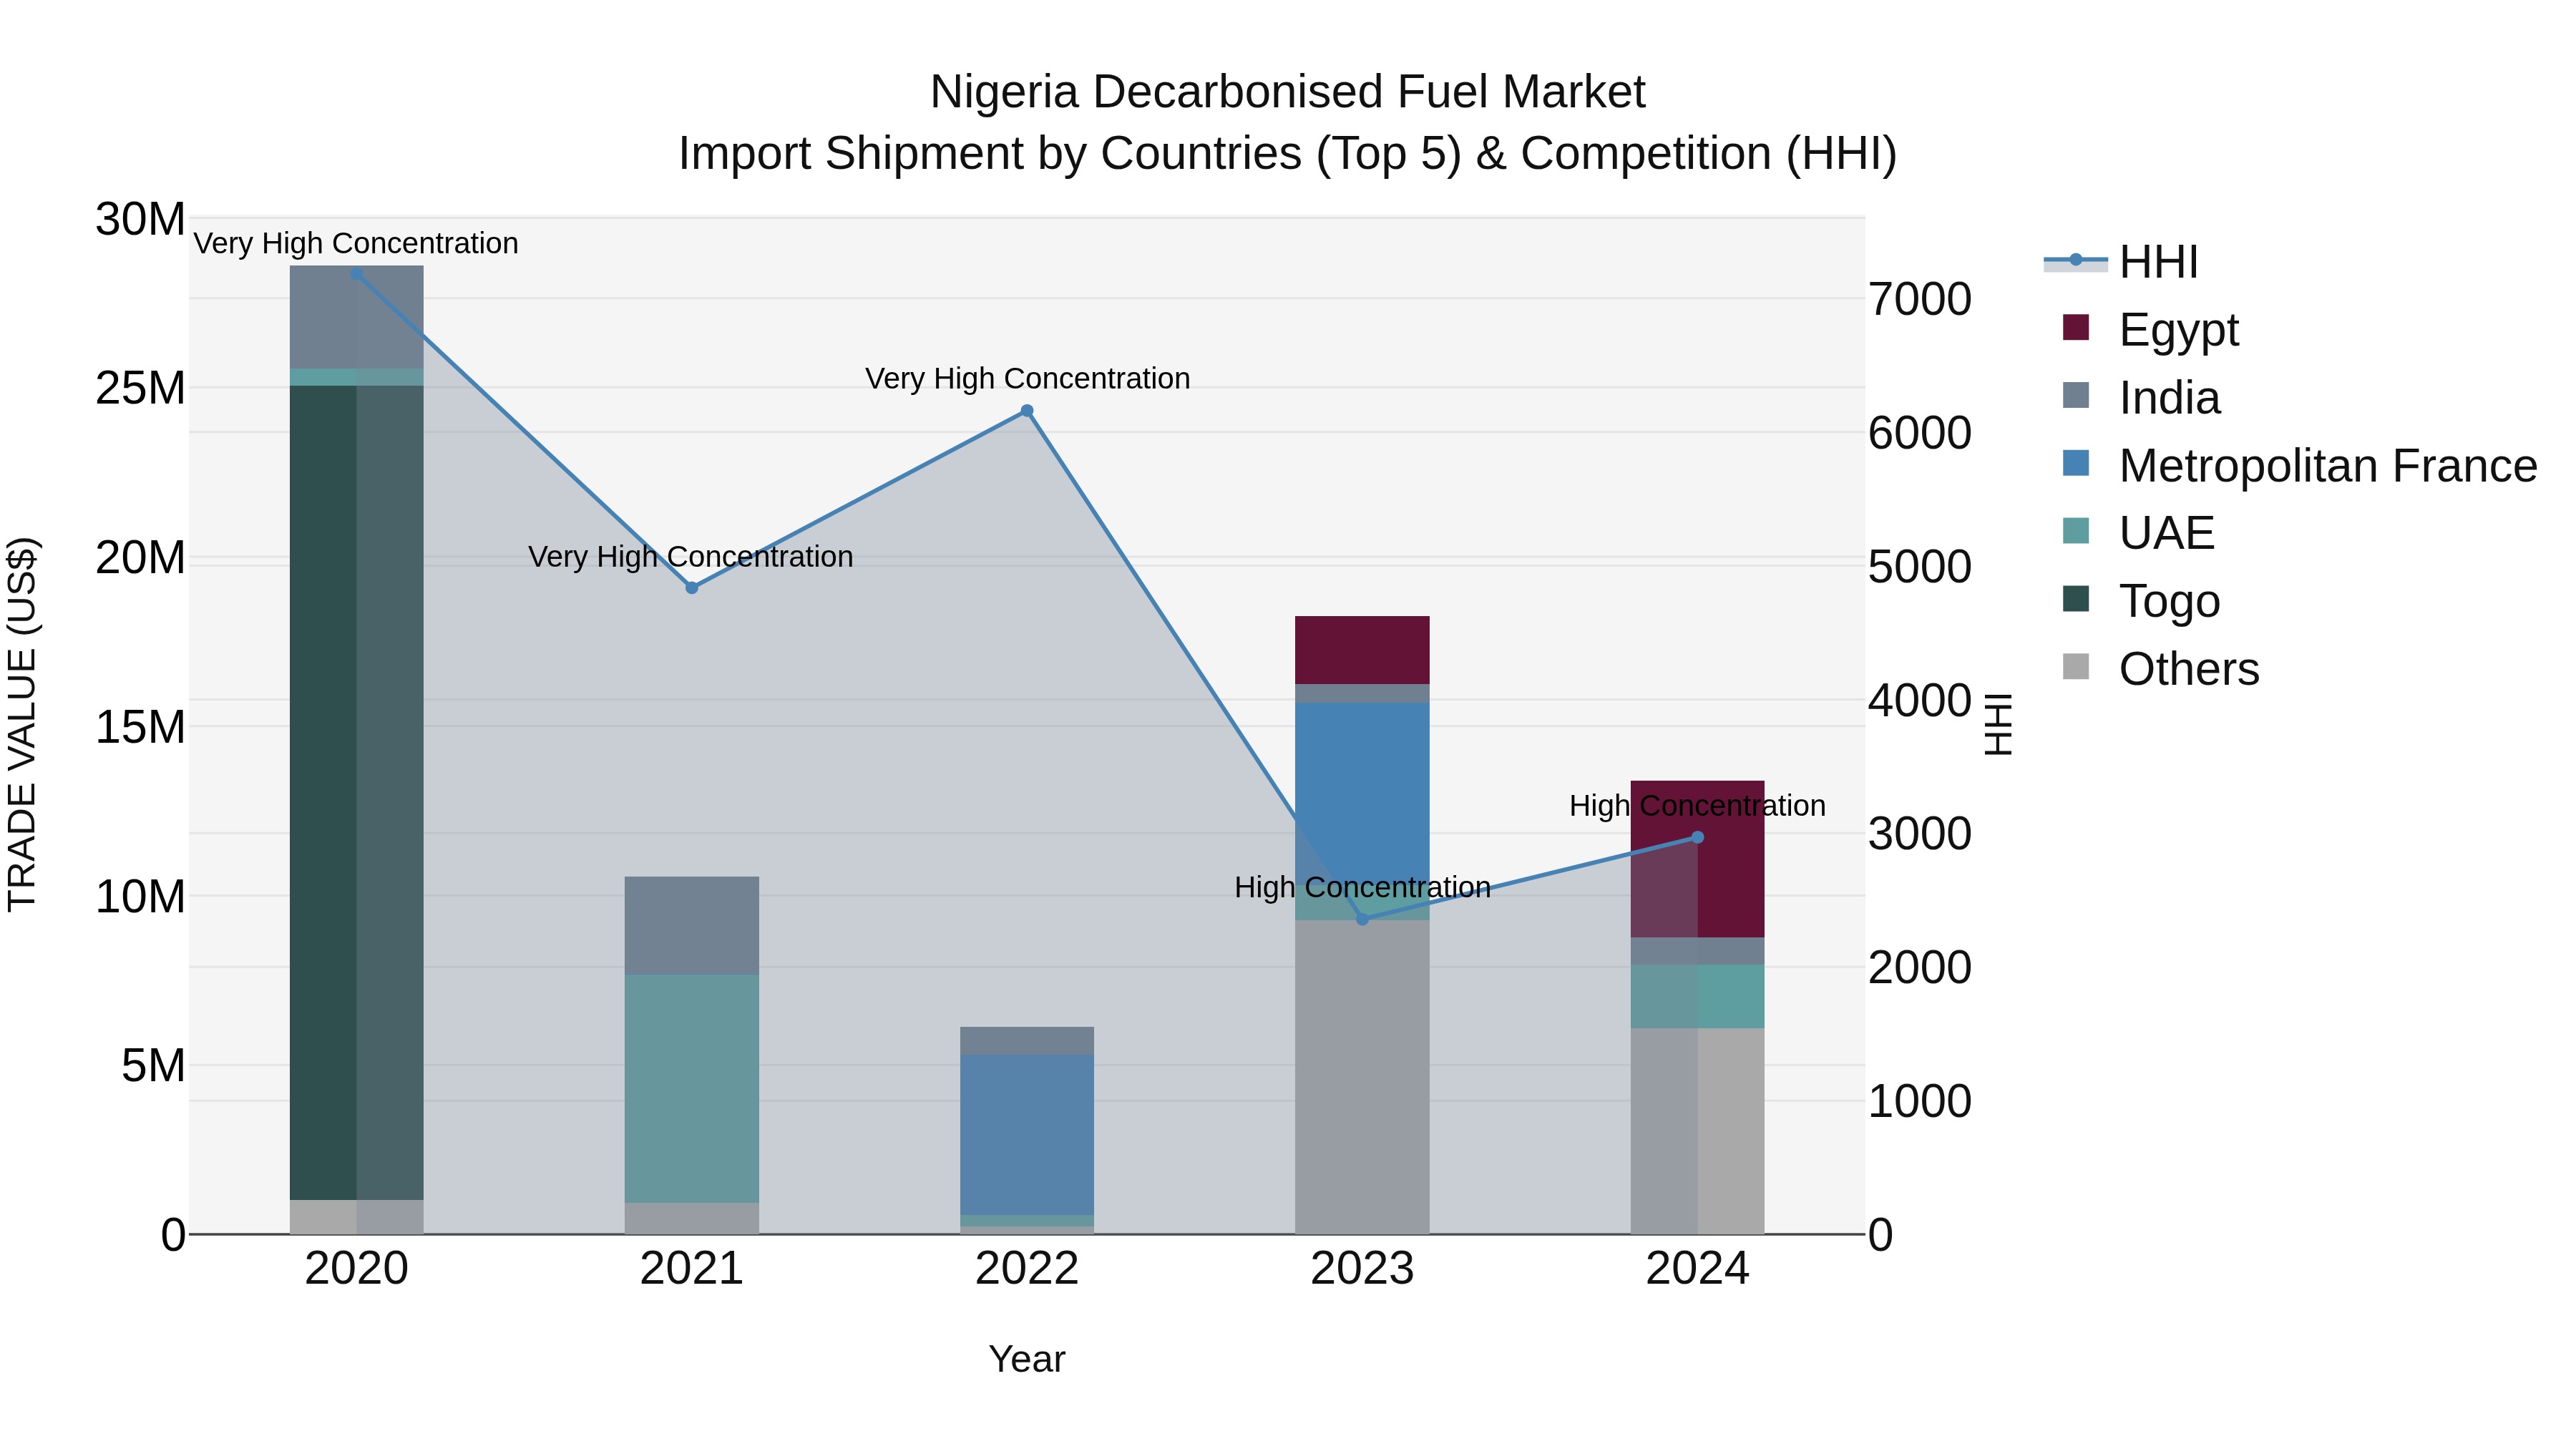Screen dimensions: 2576x1449
Task: Toggle the India legend entry
Action: pyautogui.click(x=2141, y=397)
